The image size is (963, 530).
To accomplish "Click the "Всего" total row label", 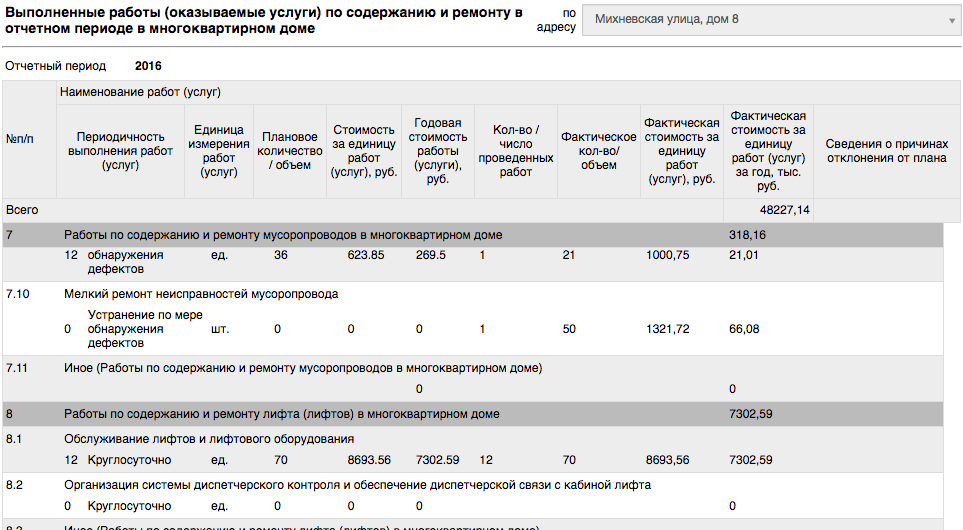I will pyautogui.click(x=22, y=210).
